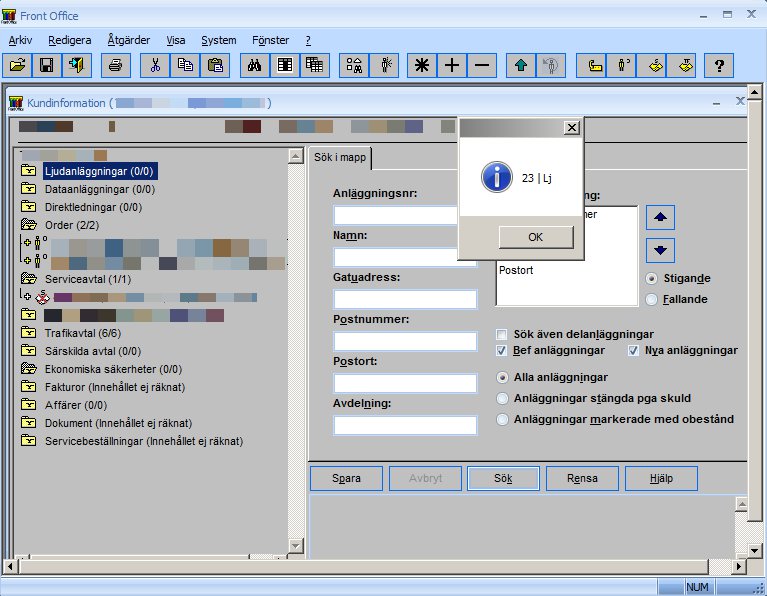Click the binoculars search toolbar icon
Viewport: 767px width, 596px height.
point(255,66)
